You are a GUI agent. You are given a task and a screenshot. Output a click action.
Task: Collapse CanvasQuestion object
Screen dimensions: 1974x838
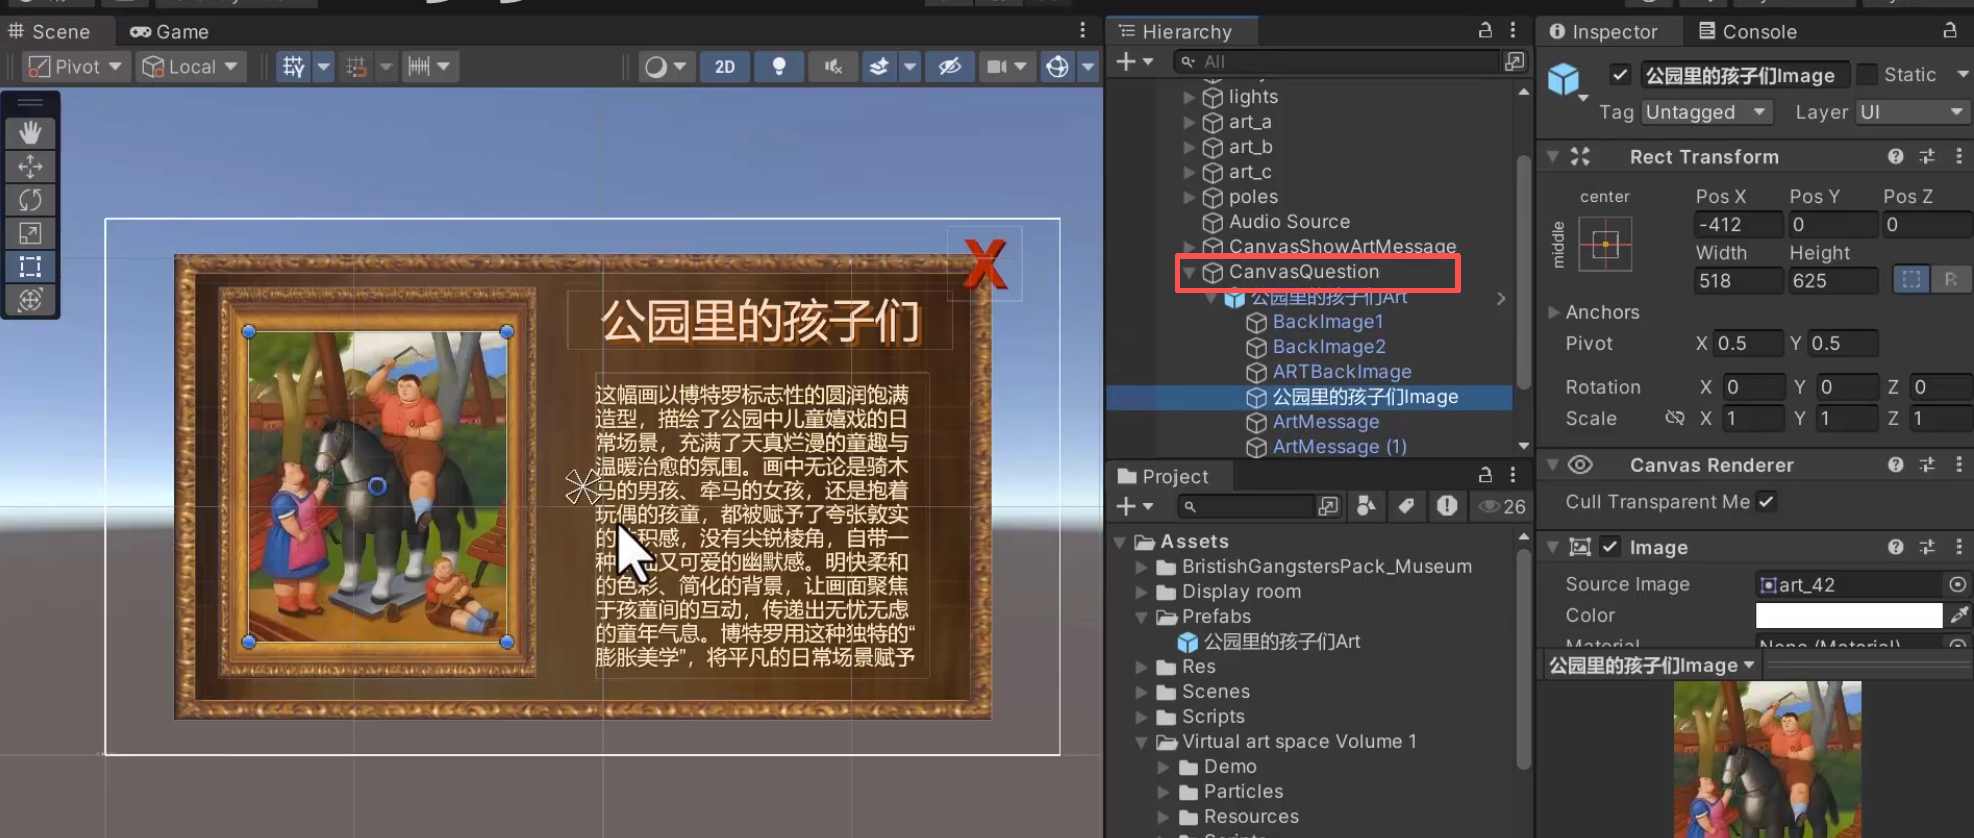coord(1189,272)
